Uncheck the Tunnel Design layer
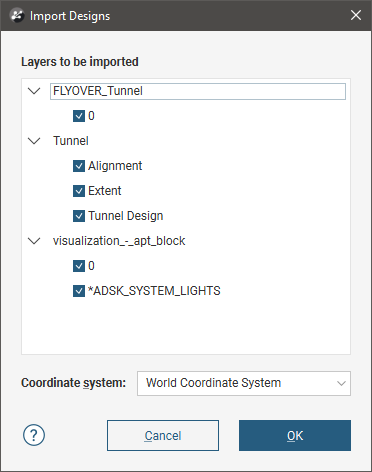Screen dimensions: 372x472 79,216
